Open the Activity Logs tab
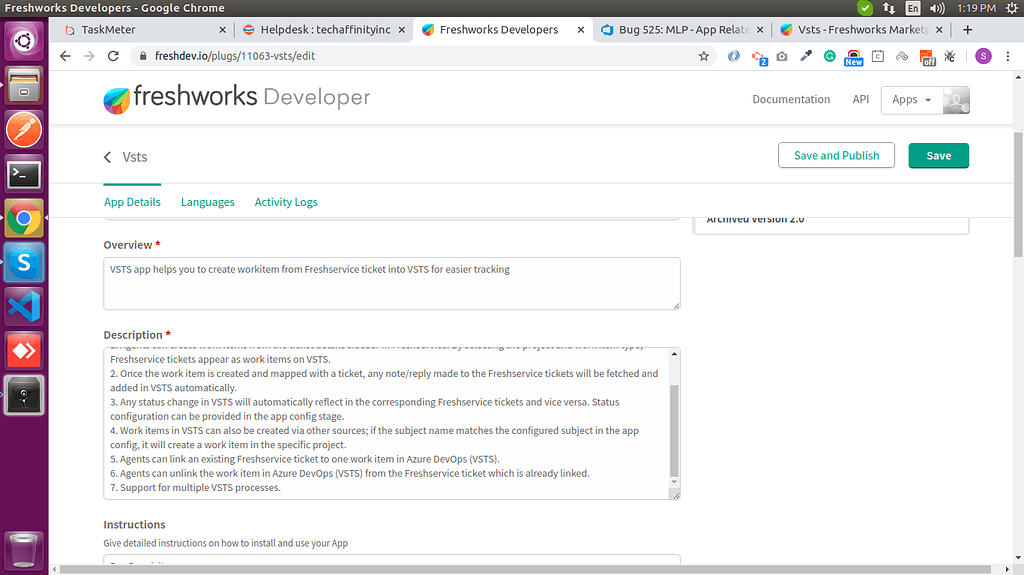Image resolution: width=1024 pixels, height=575 pixels. coord(286,202)
